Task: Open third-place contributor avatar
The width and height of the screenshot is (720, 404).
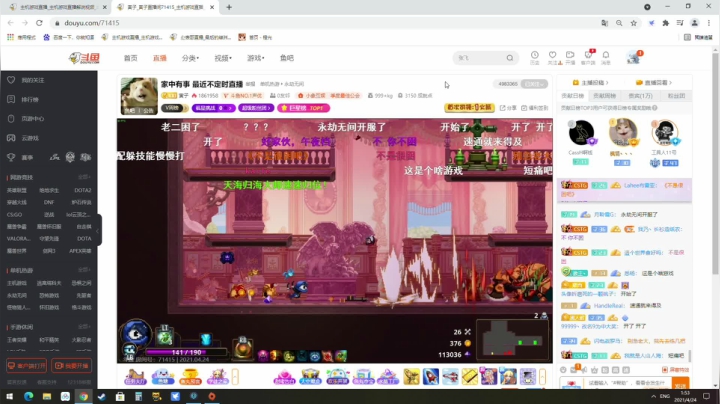Action: [x=664, y=133]
